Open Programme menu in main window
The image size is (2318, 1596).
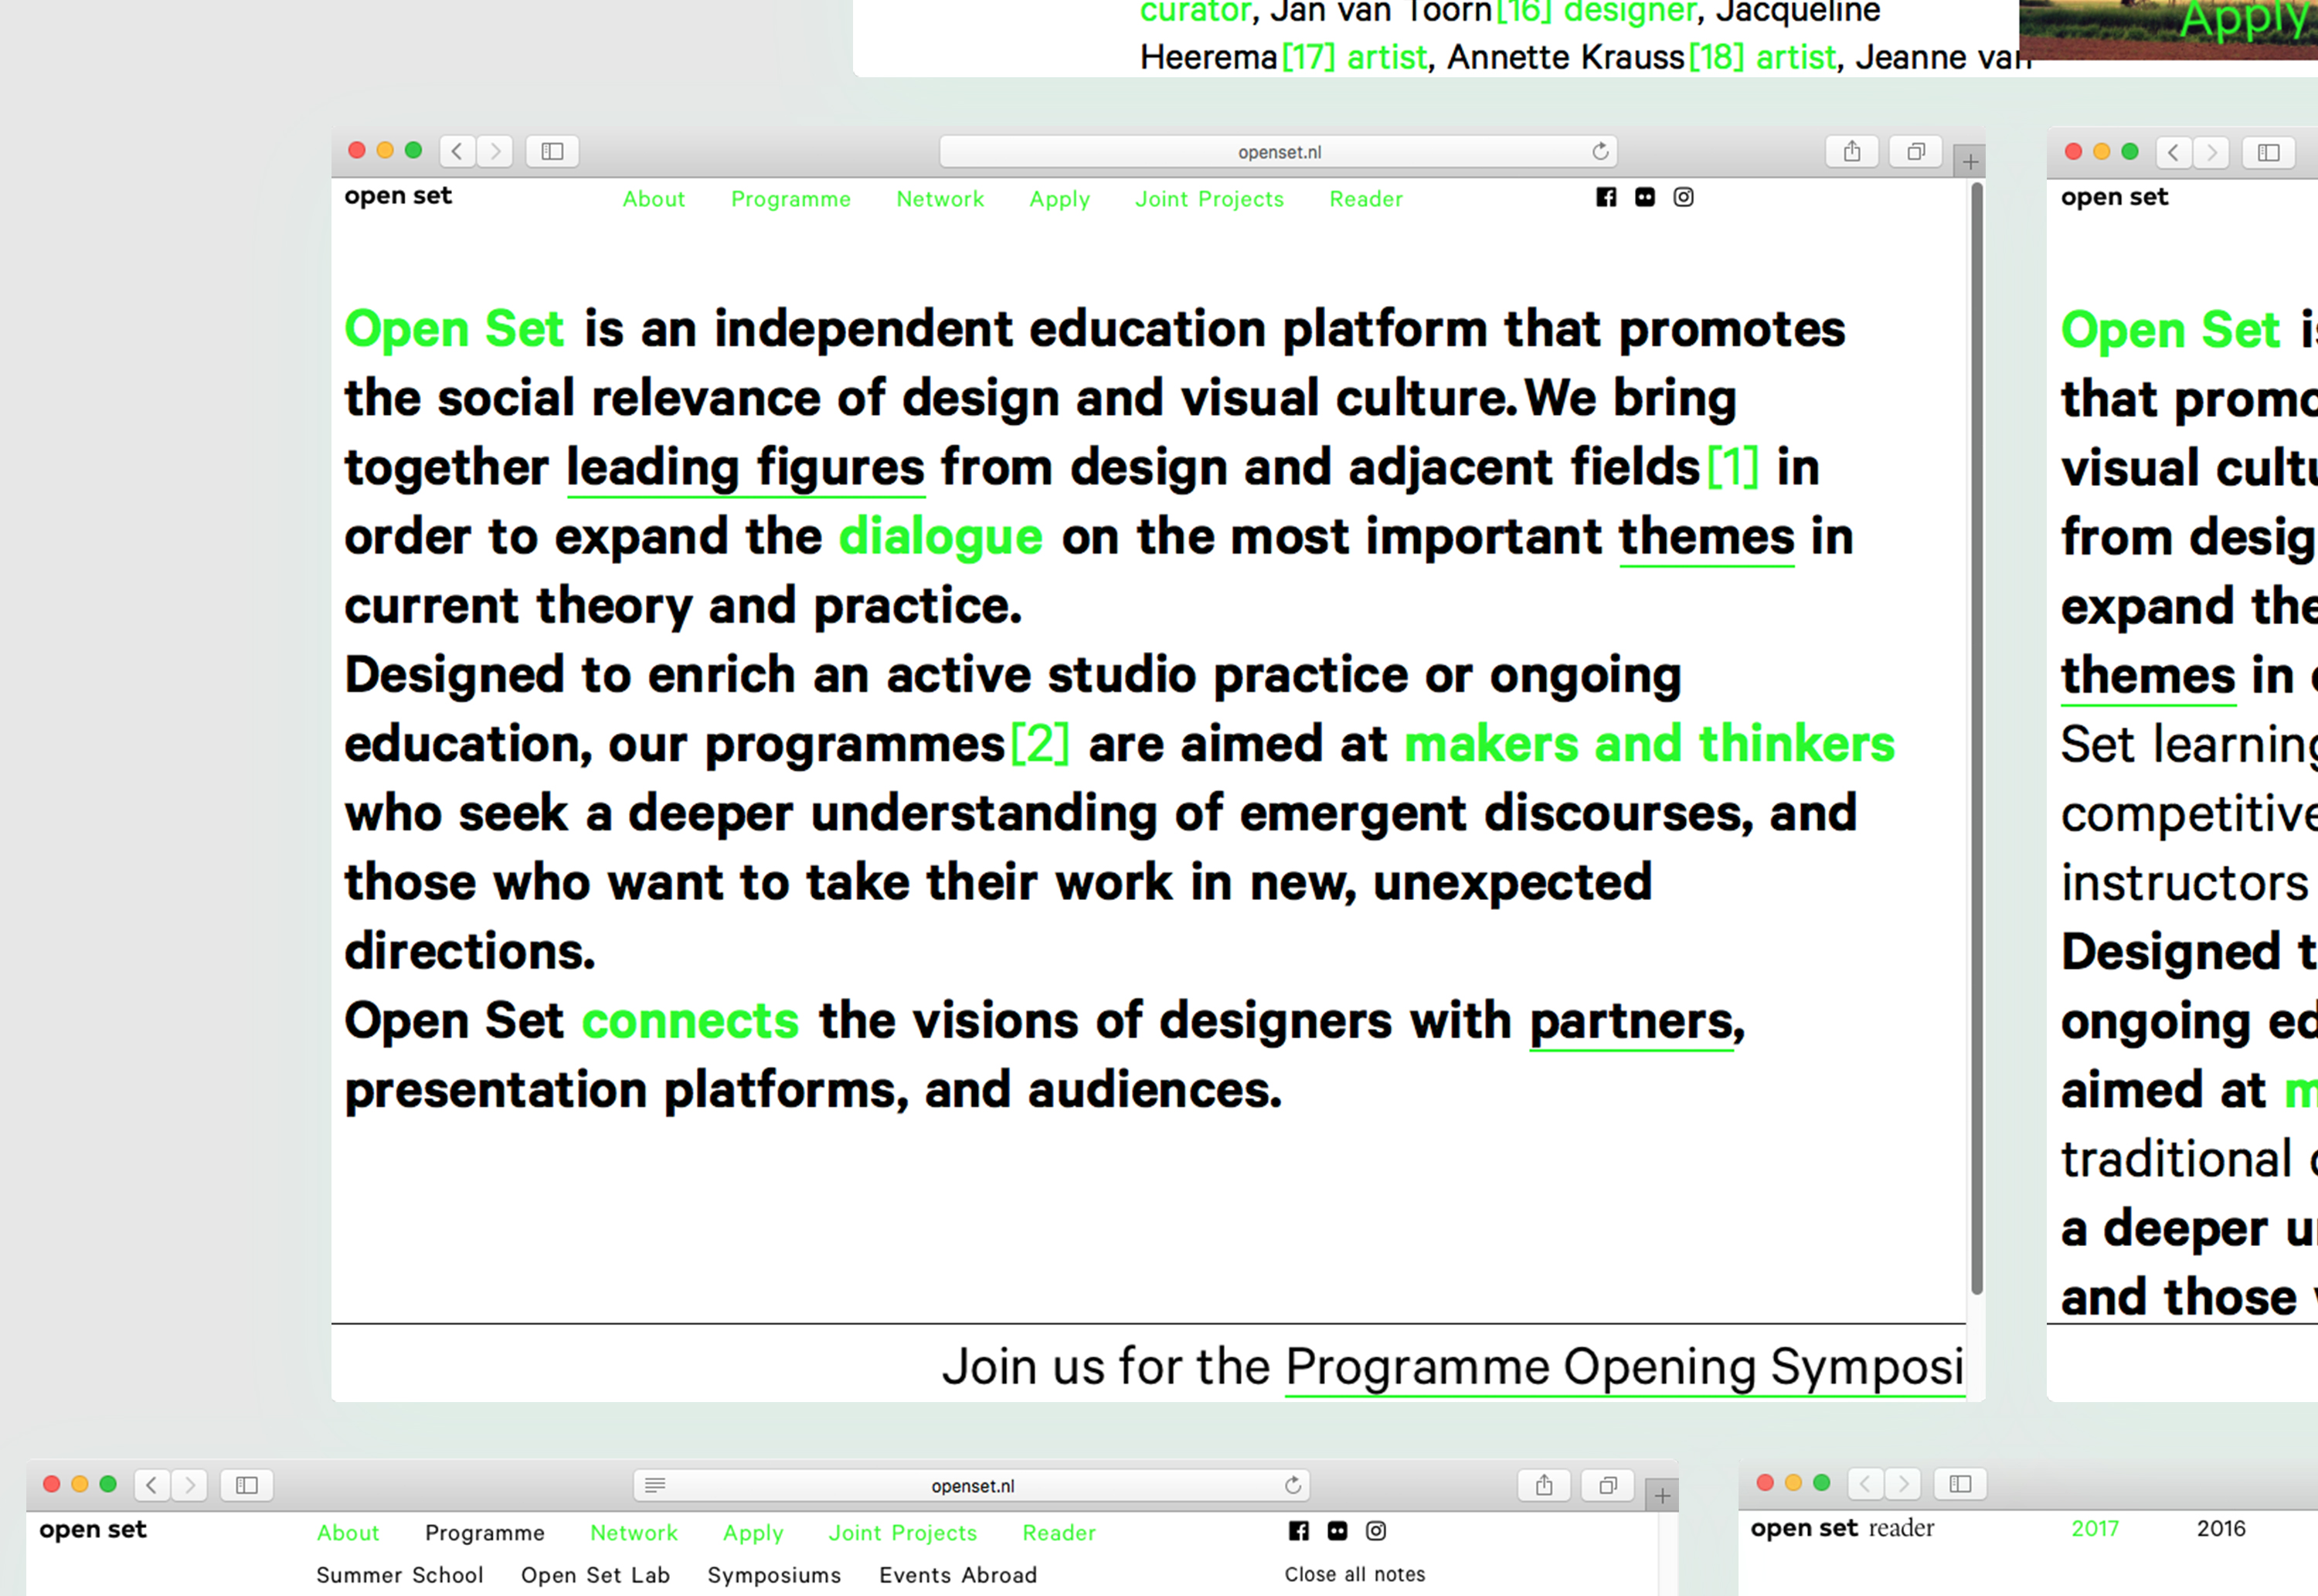click(x=790, y=199)
